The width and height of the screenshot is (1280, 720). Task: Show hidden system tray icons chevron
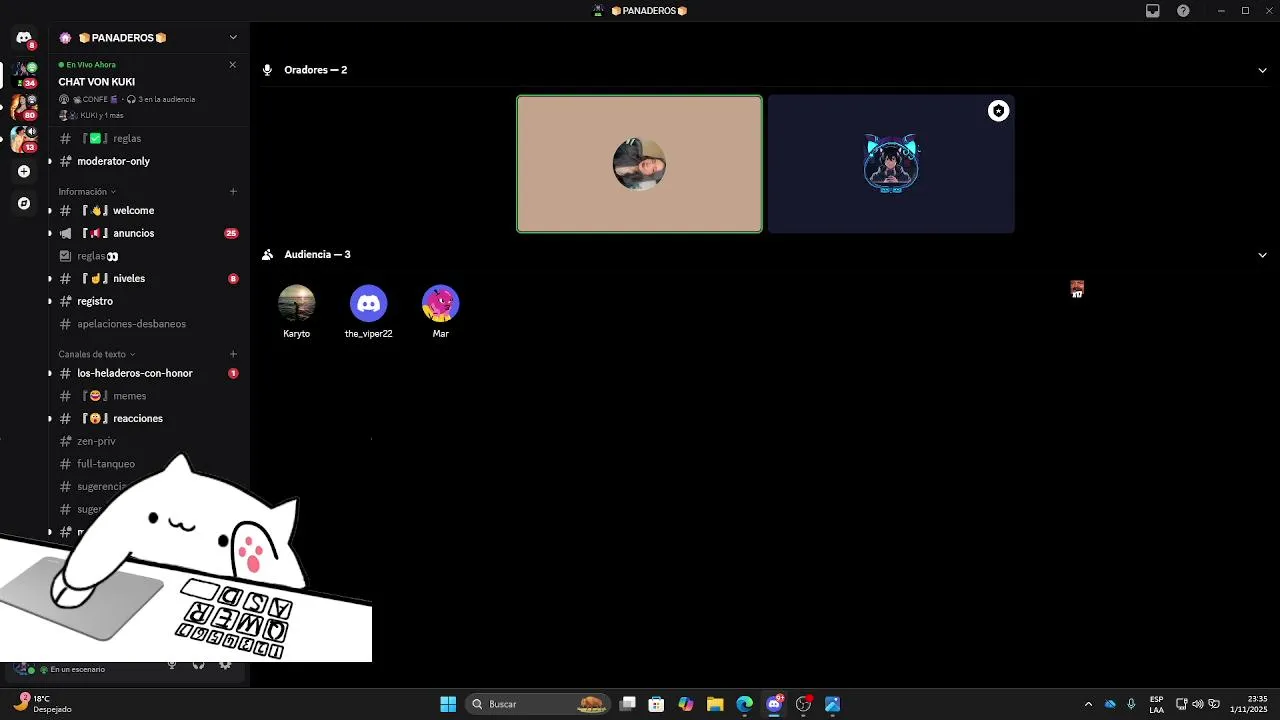click(1088, 704)
